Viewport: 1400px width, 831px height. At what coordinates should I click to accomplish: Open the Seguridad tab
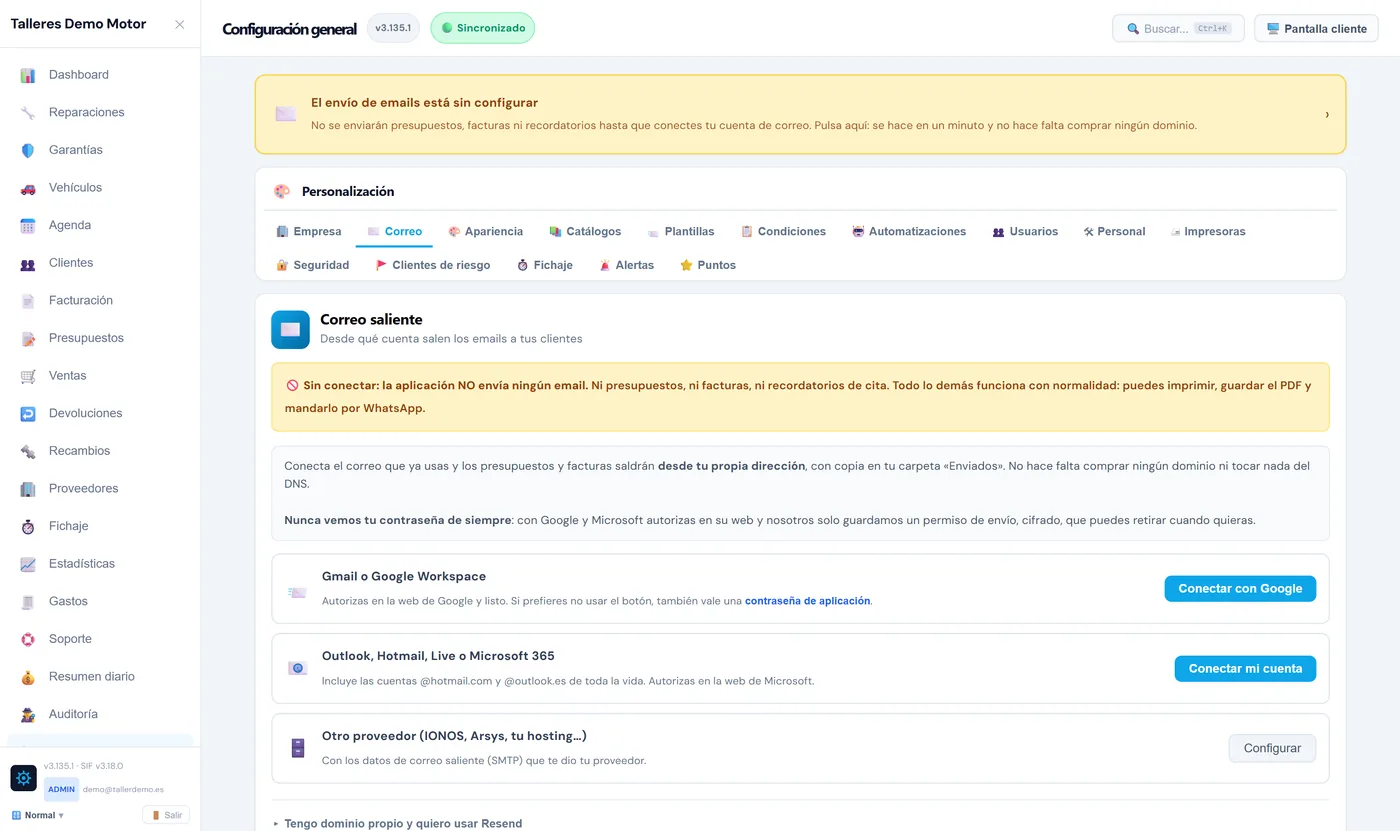313,266
